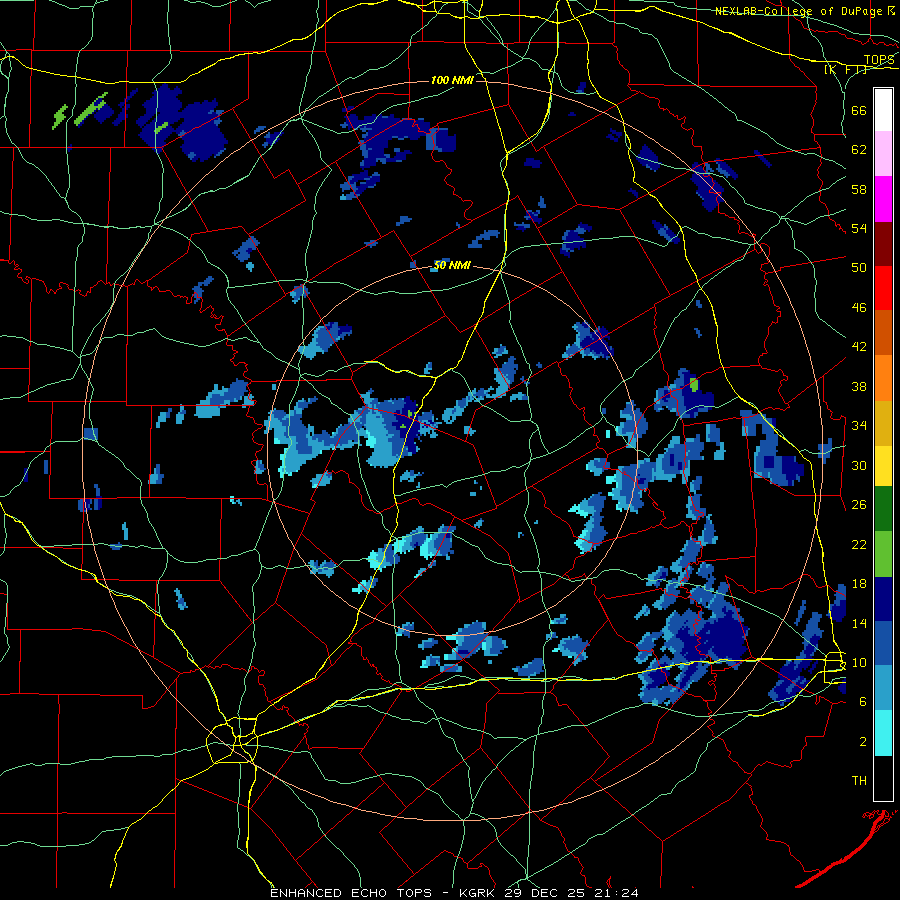This screenshot has height=900, width=900.
Task: Pick the light blue 6 kft legend swatch
Action: tap(883, 688)
